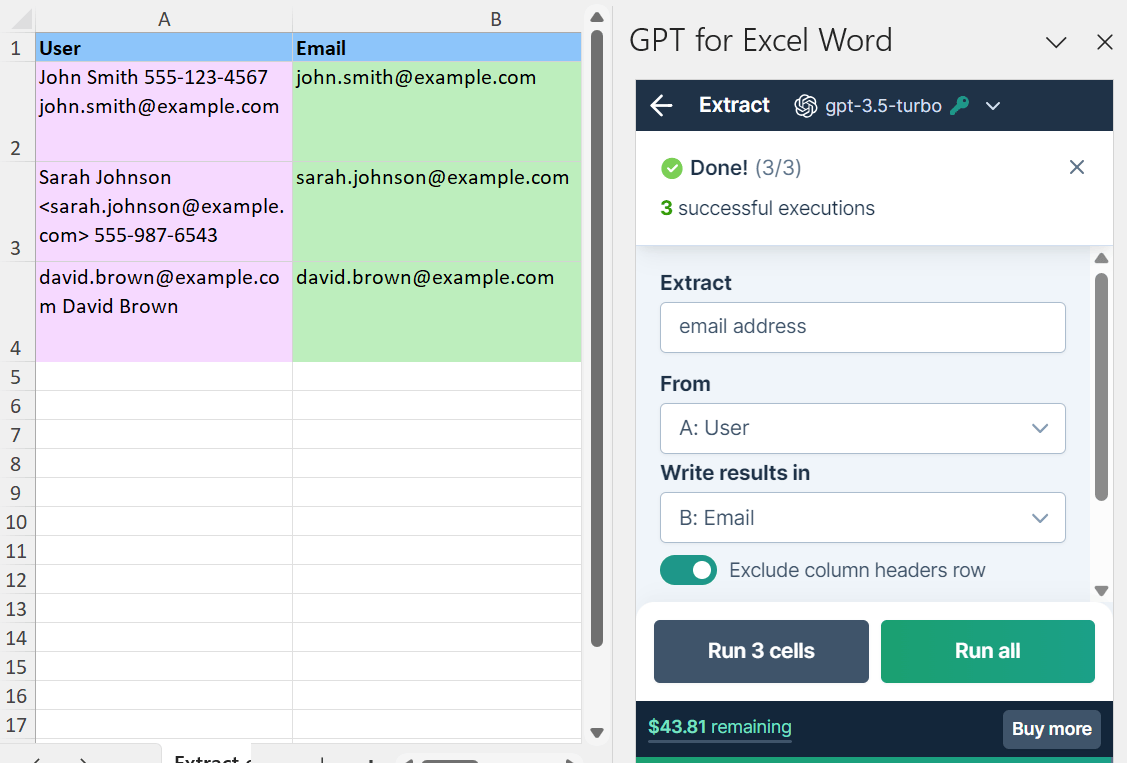The image size is (1127, 763).
Task: Open the Write results in dropdown
Action: (862, 518)
